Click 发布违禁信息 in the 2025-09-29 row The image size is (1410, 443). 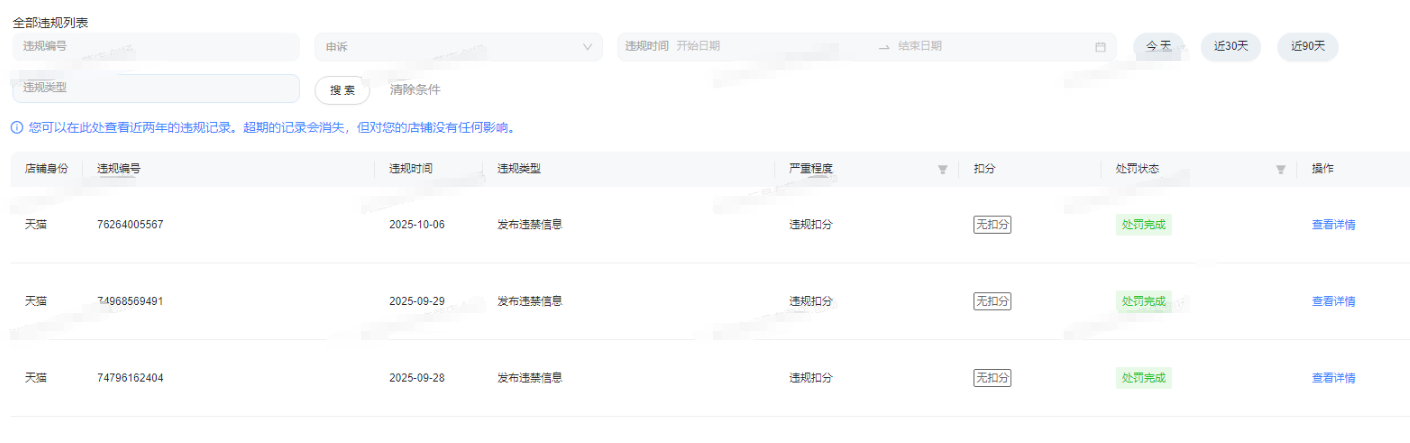[x=530, y=301]
